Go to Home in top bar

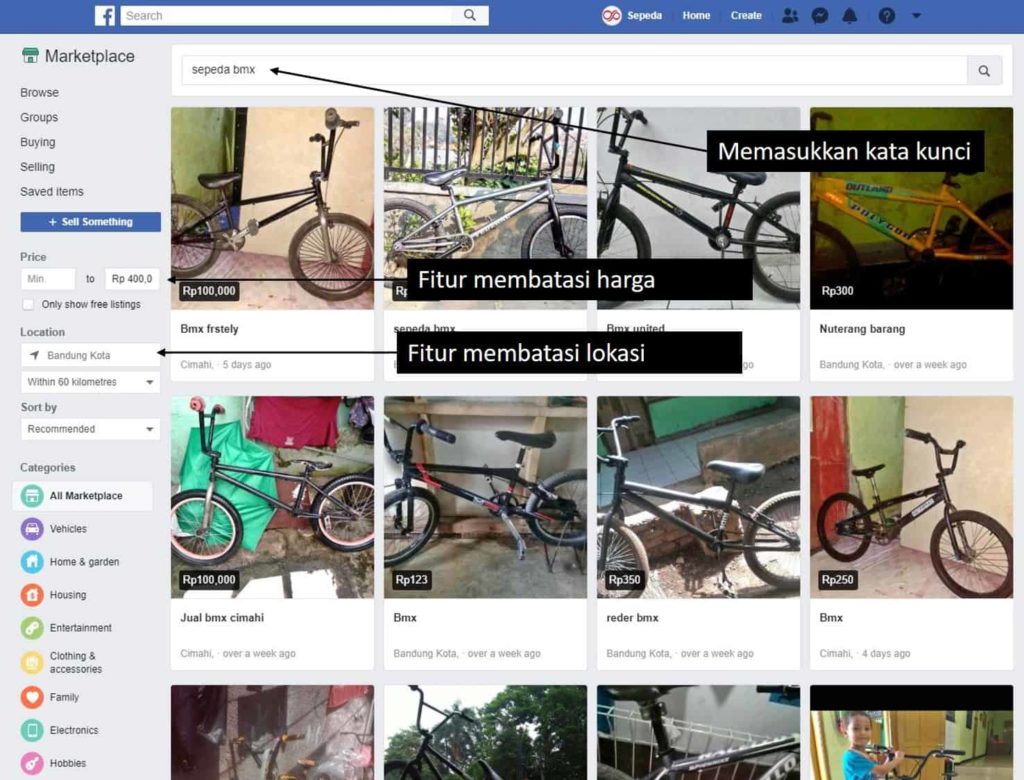[696, 15]
